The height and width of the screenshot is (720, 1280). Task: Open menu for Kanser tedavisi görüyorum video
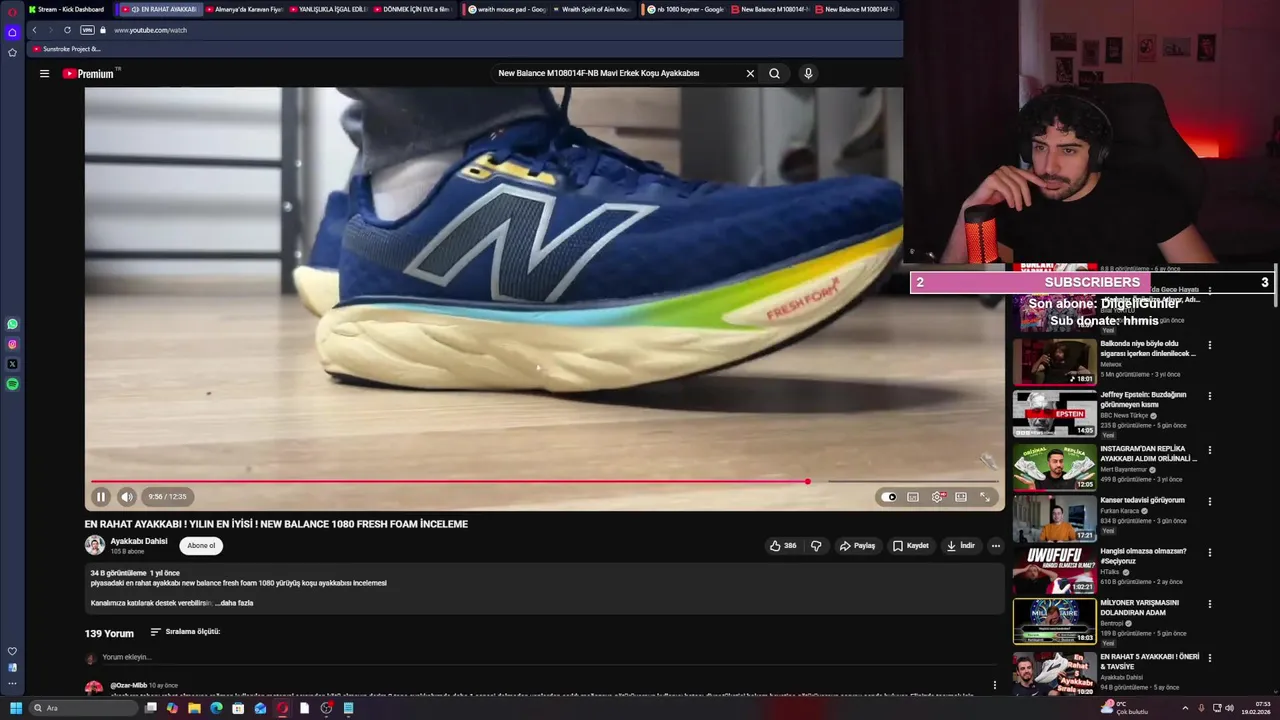[1209, 501]
